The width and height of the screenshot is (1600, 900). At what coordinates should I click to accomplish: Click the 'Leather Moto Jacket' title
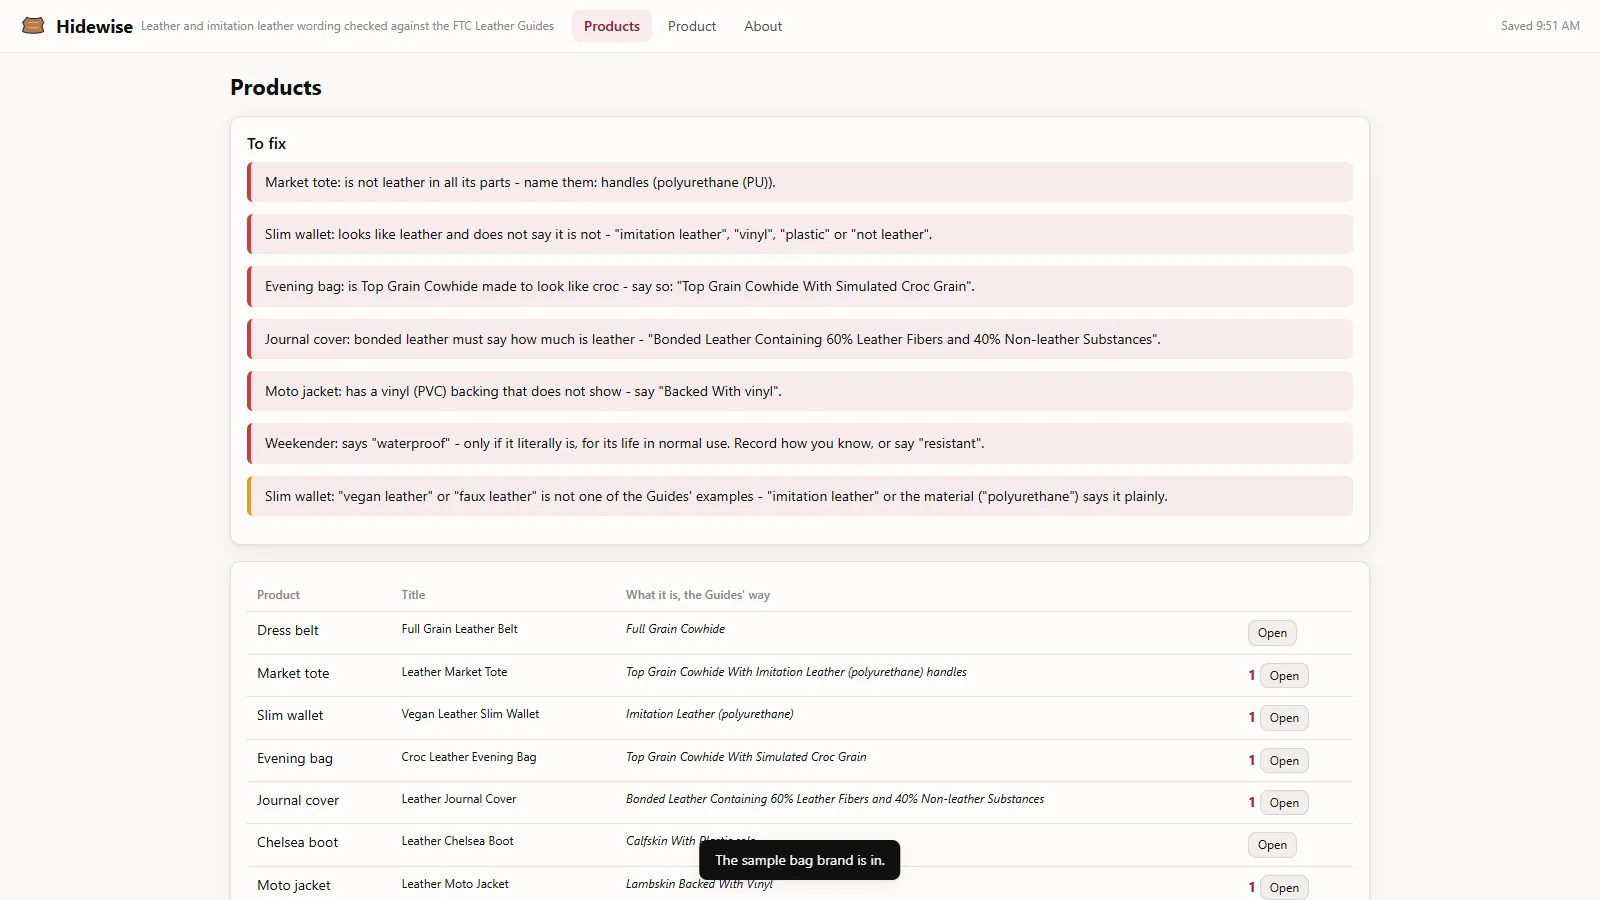(455, 884)
